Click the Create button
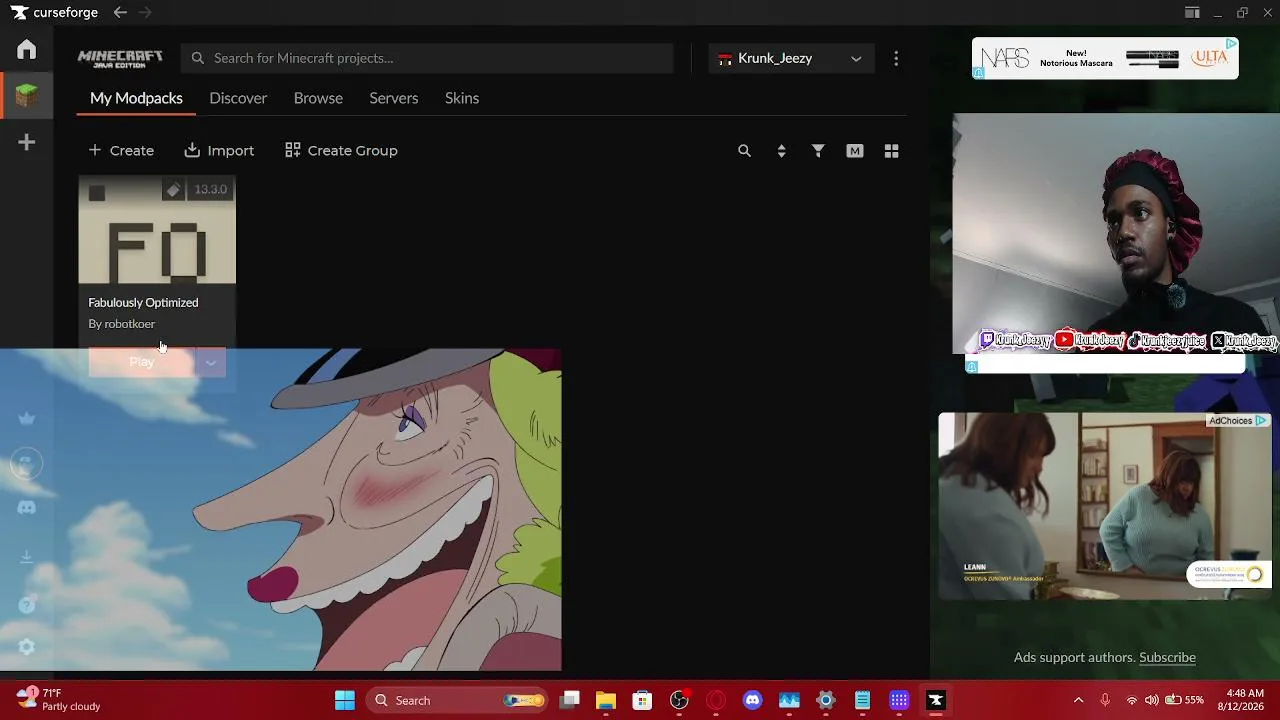This screenshot has height=720, width=1280. (x=121, y=151)
